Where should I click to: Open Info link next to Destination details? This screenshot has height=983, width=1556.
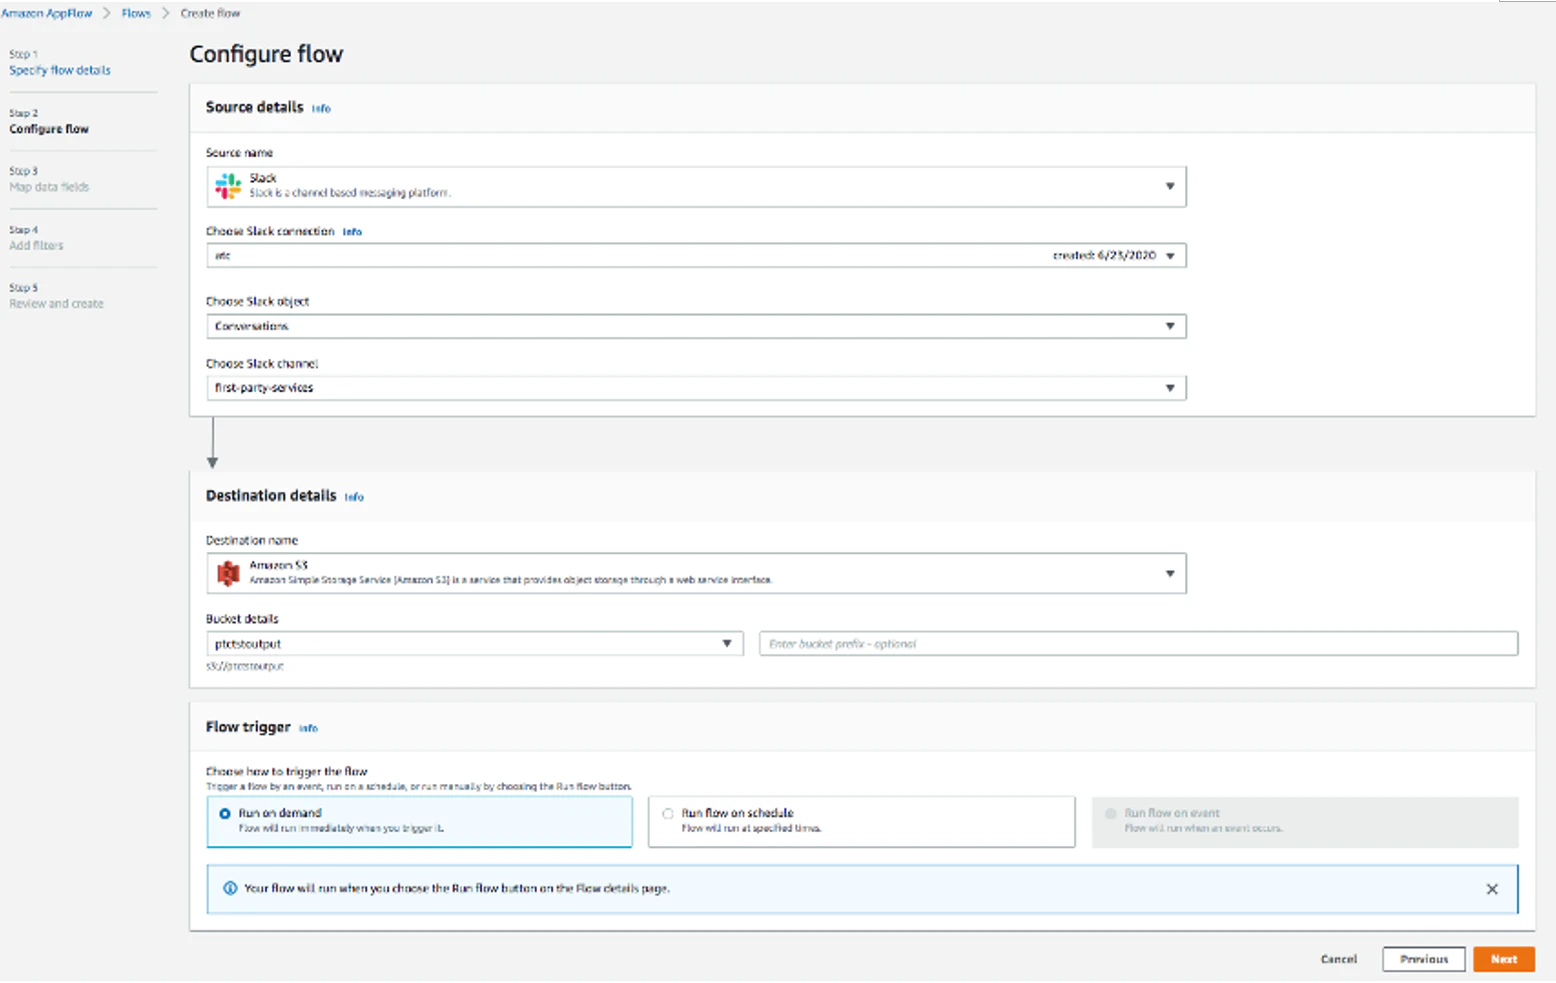[354, 497]
